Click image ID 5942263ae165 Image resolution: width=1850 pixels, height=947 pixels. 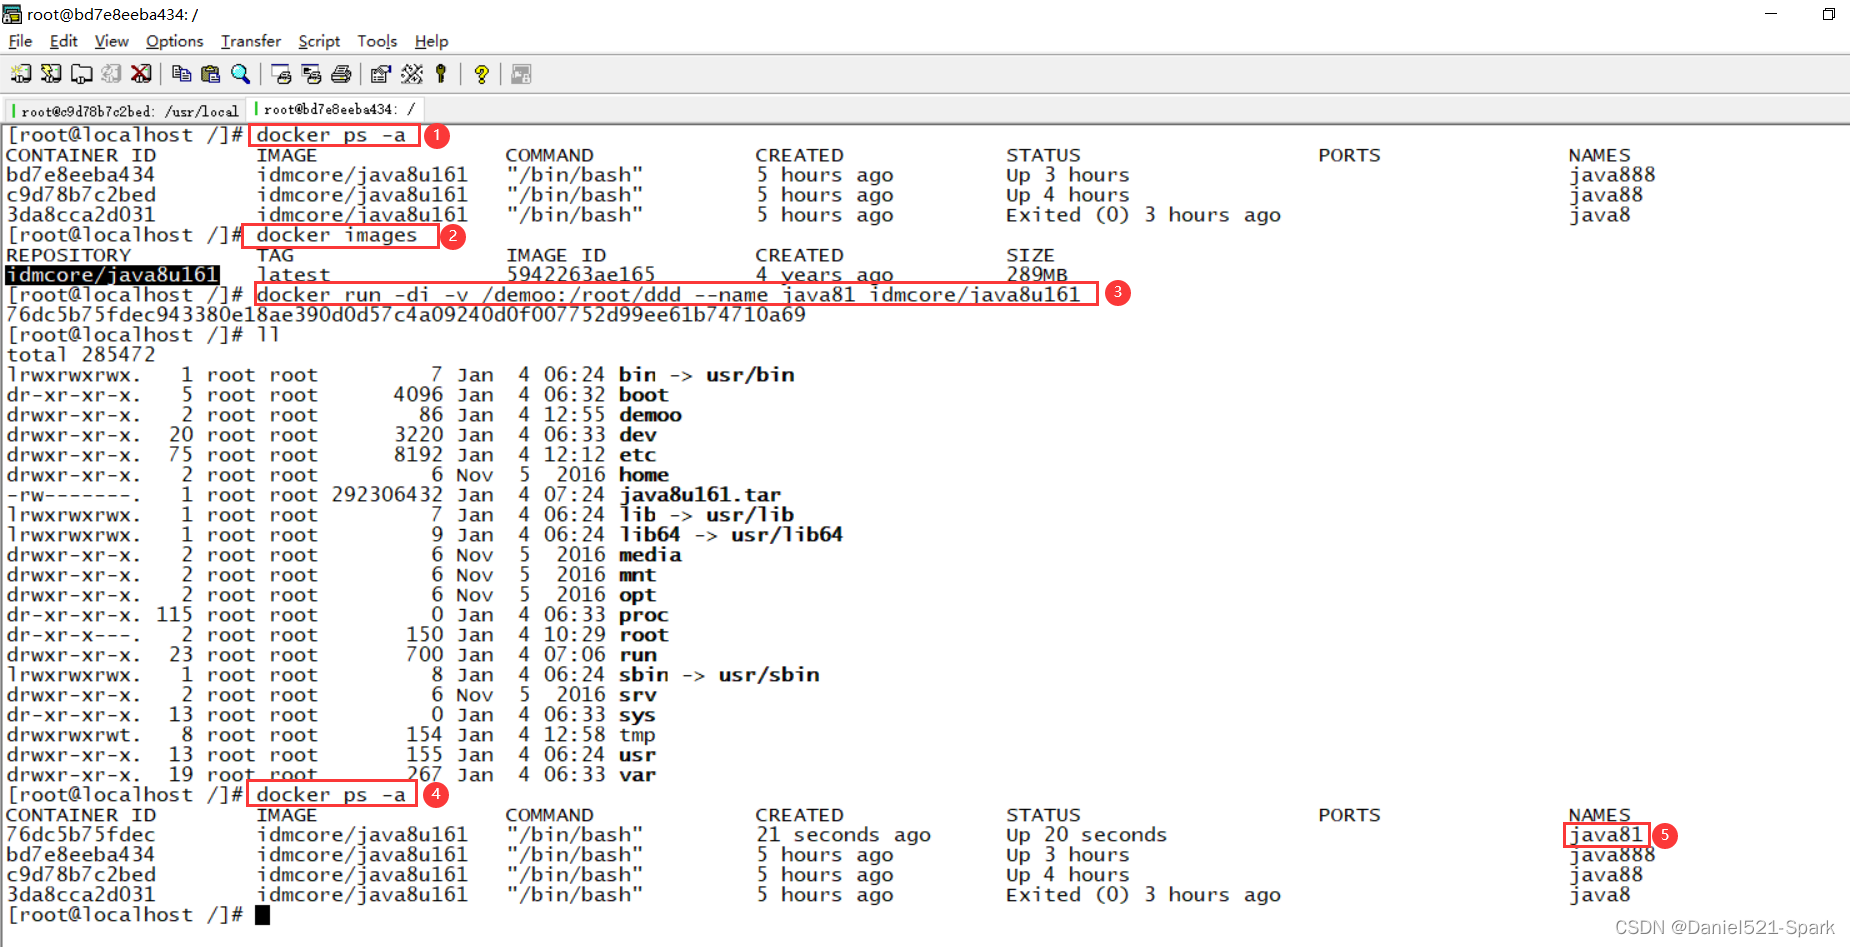coord(580,275)
